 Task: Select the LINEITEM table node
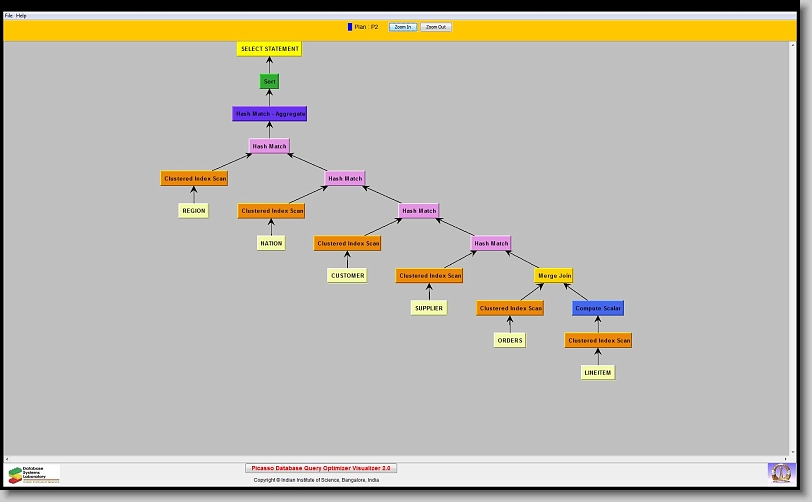point(598,372)
